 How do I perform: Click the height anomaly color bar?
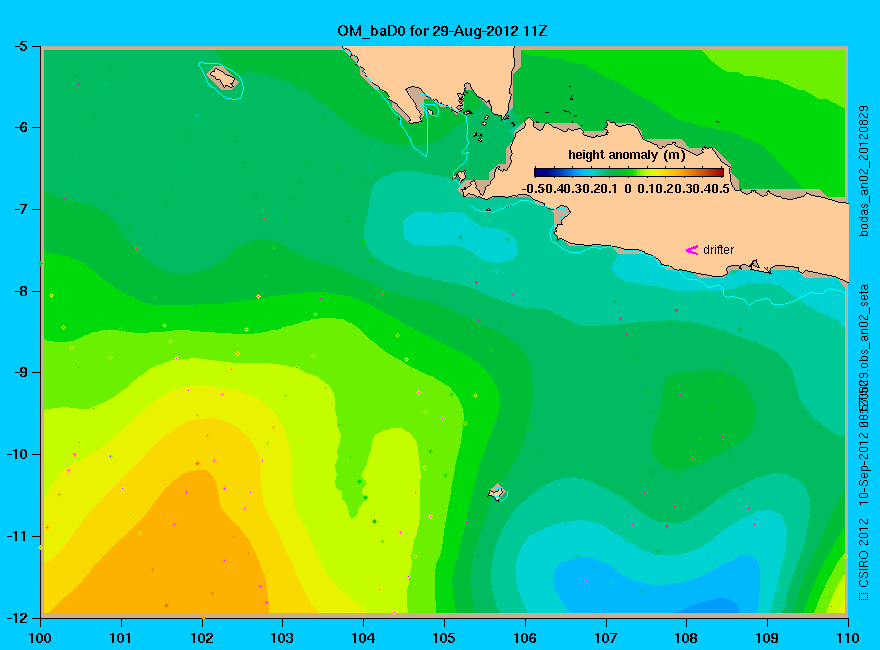(x=629, y=172)
